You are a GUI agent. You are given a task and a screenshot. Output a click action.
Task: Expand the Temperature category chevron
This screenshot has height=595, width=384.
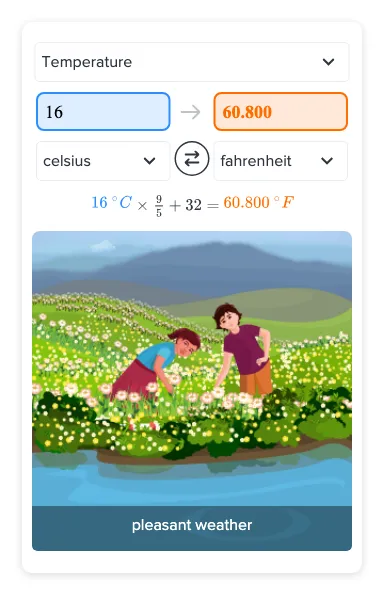click(328, 62)
